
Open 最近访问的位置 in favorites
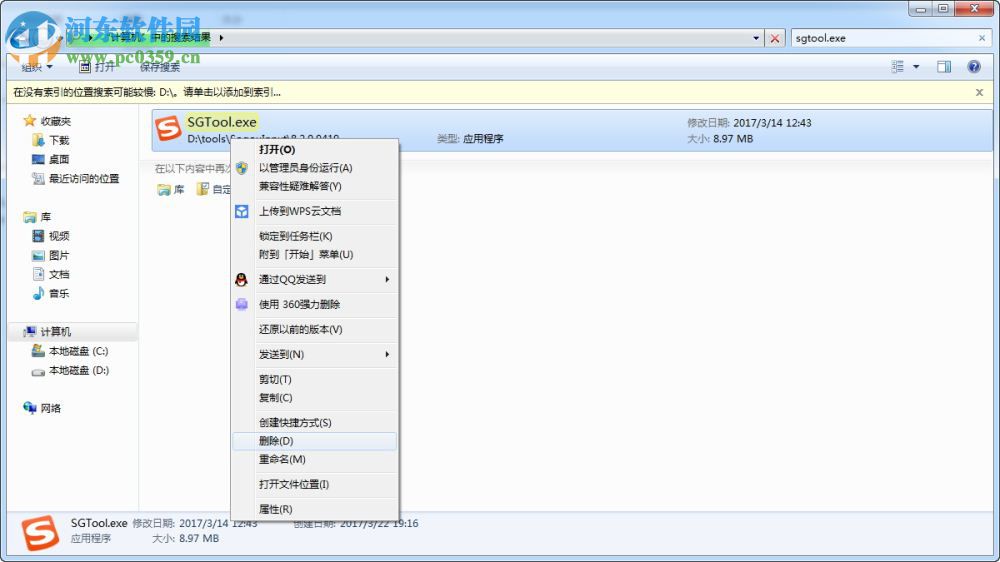coord(84,179)
